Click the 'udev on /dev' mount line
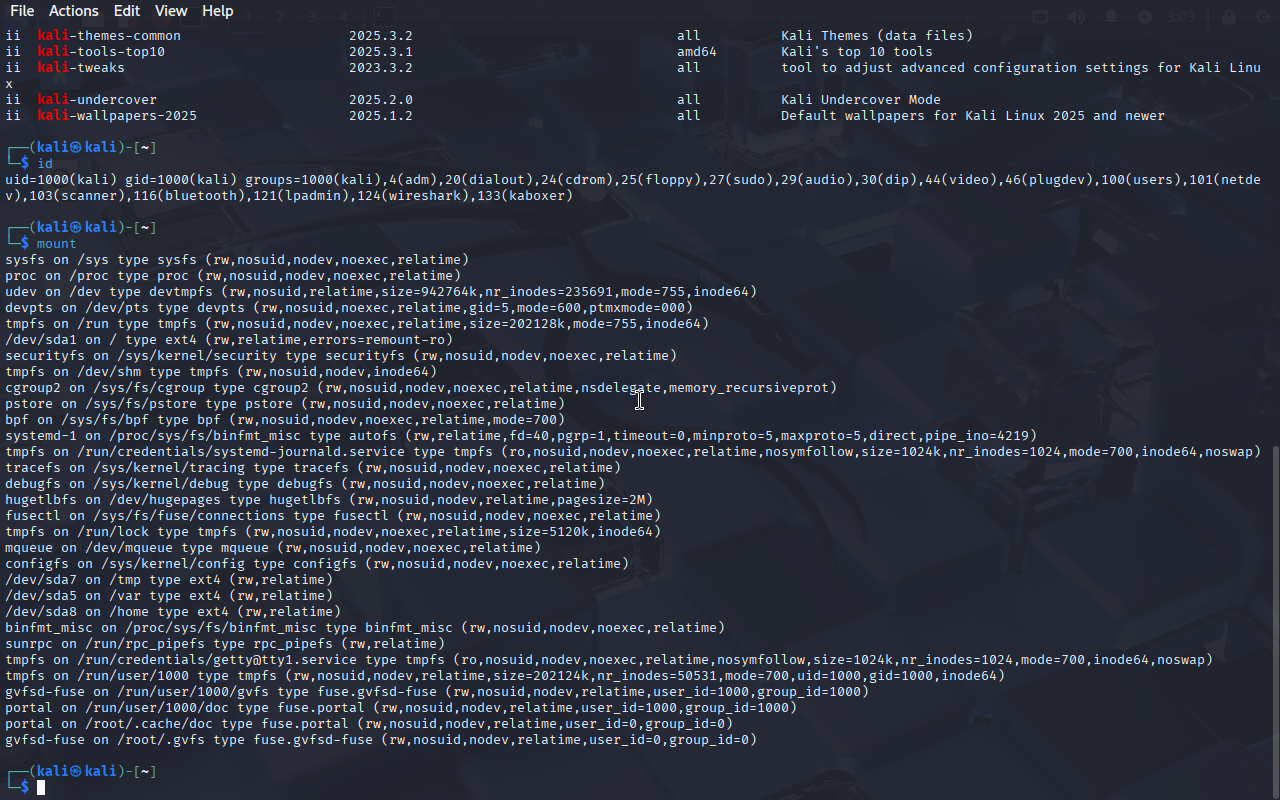Viewport: 1280px width, 800px height. click(381, 292)
